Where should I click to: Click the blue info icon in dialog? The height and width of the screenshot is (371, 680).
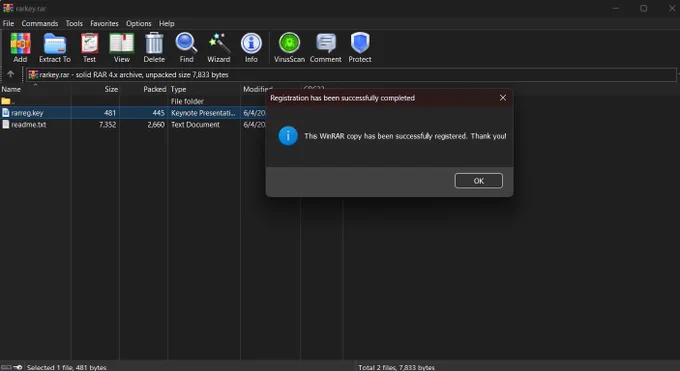[288, 136]
